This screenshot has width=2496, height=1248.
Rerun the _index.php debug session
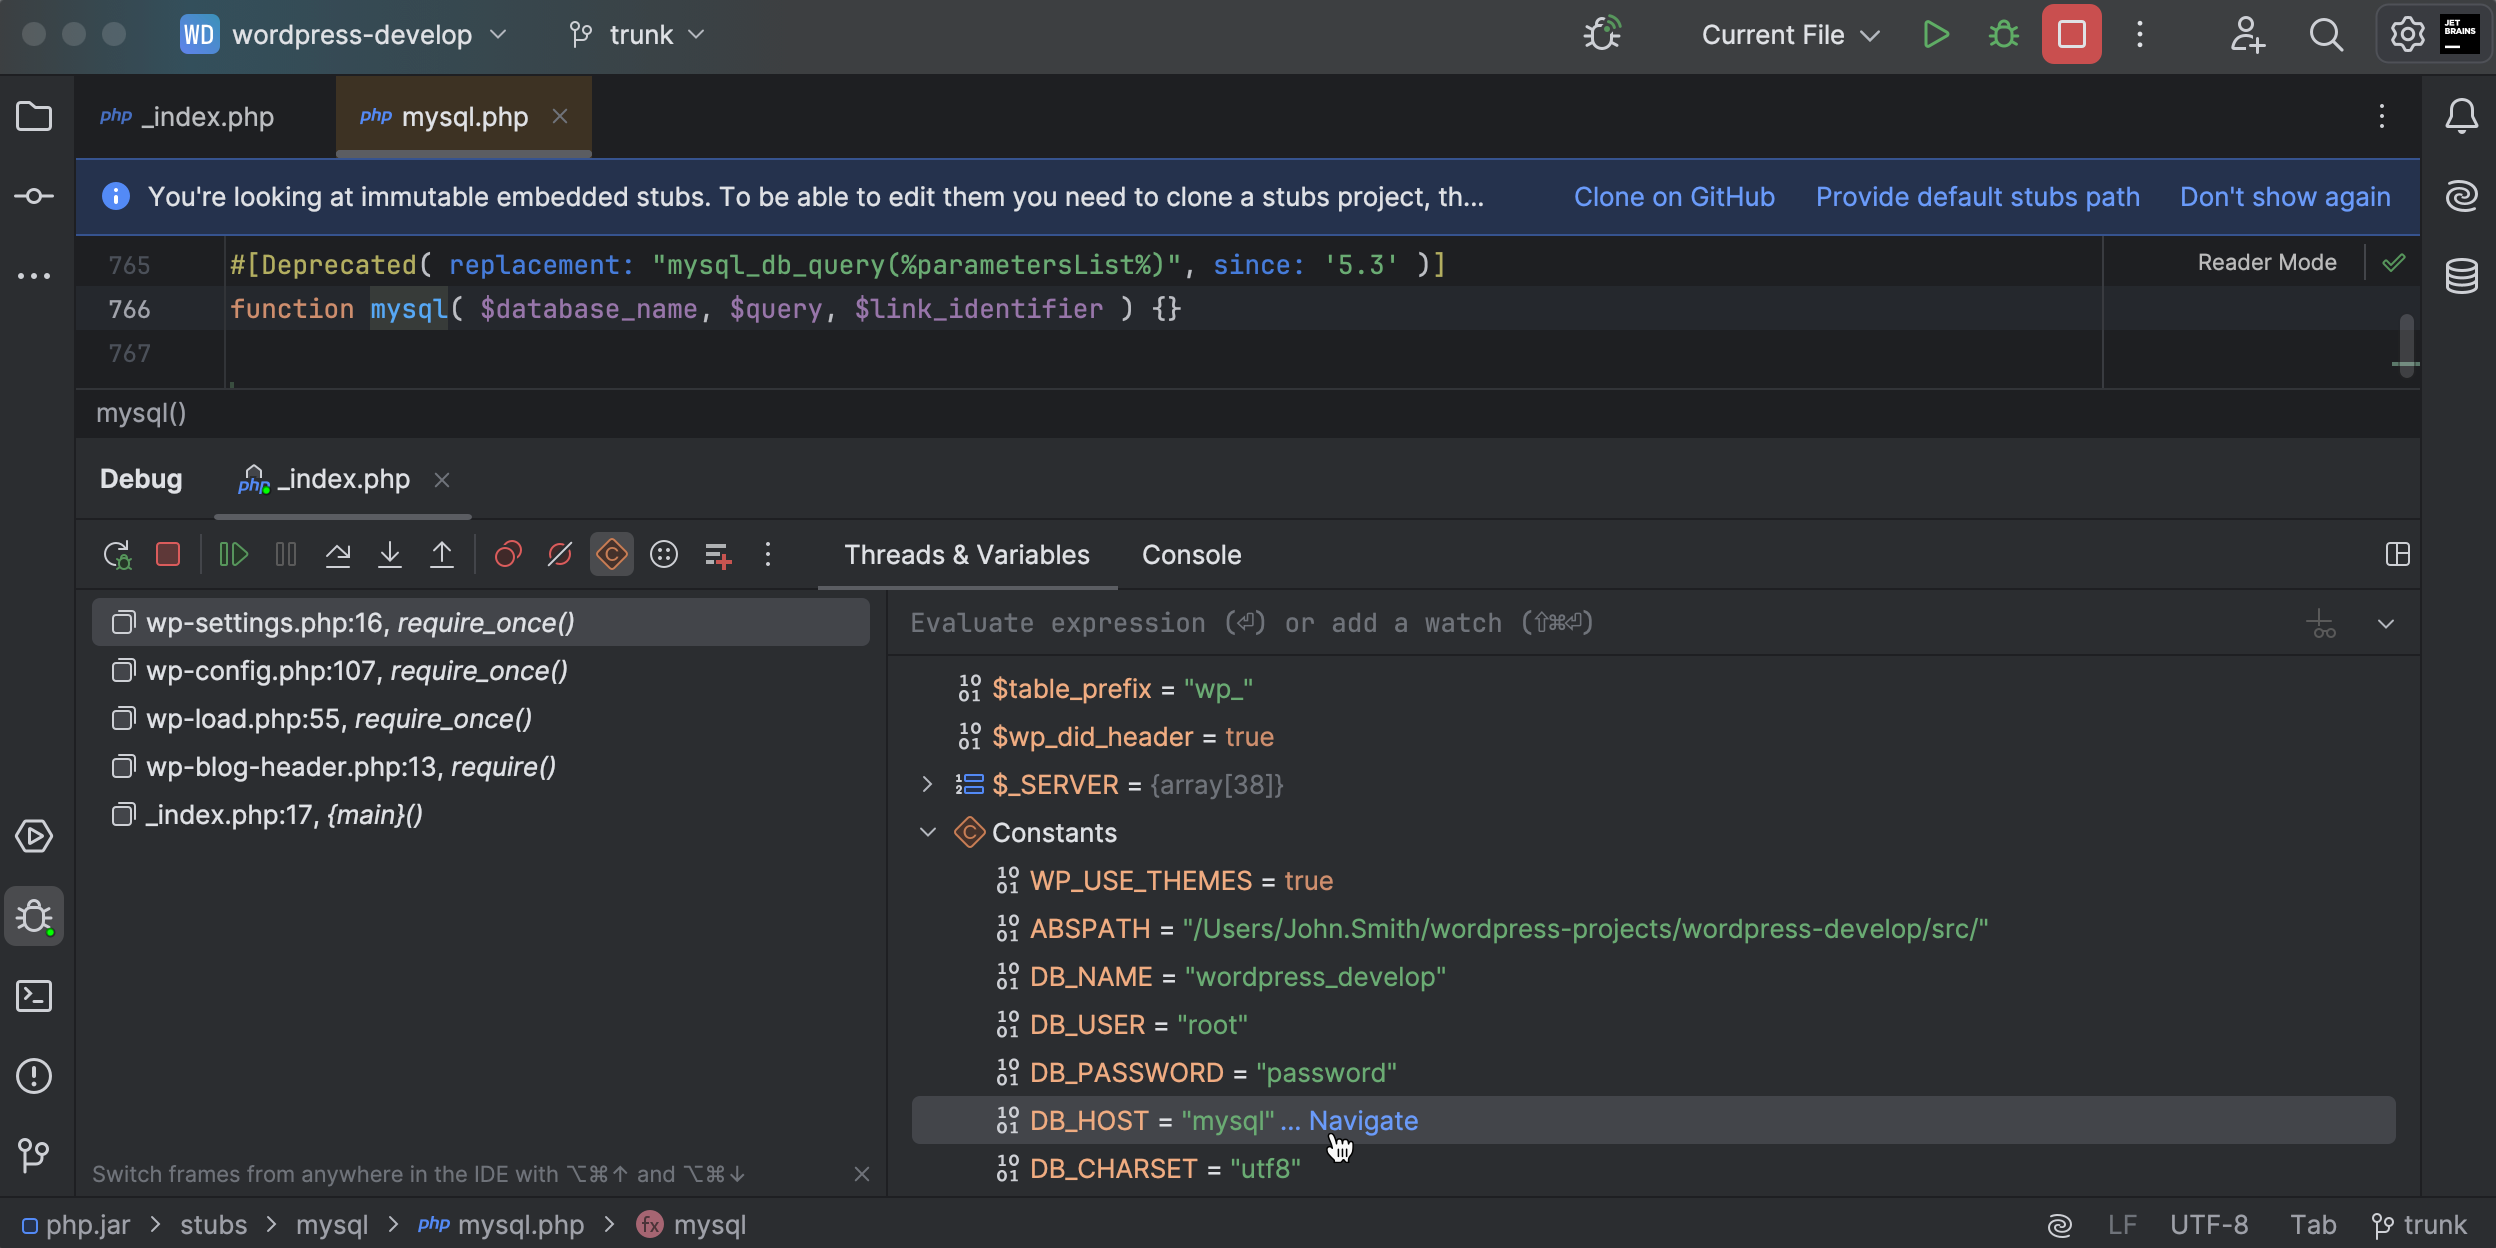(117, 554)
